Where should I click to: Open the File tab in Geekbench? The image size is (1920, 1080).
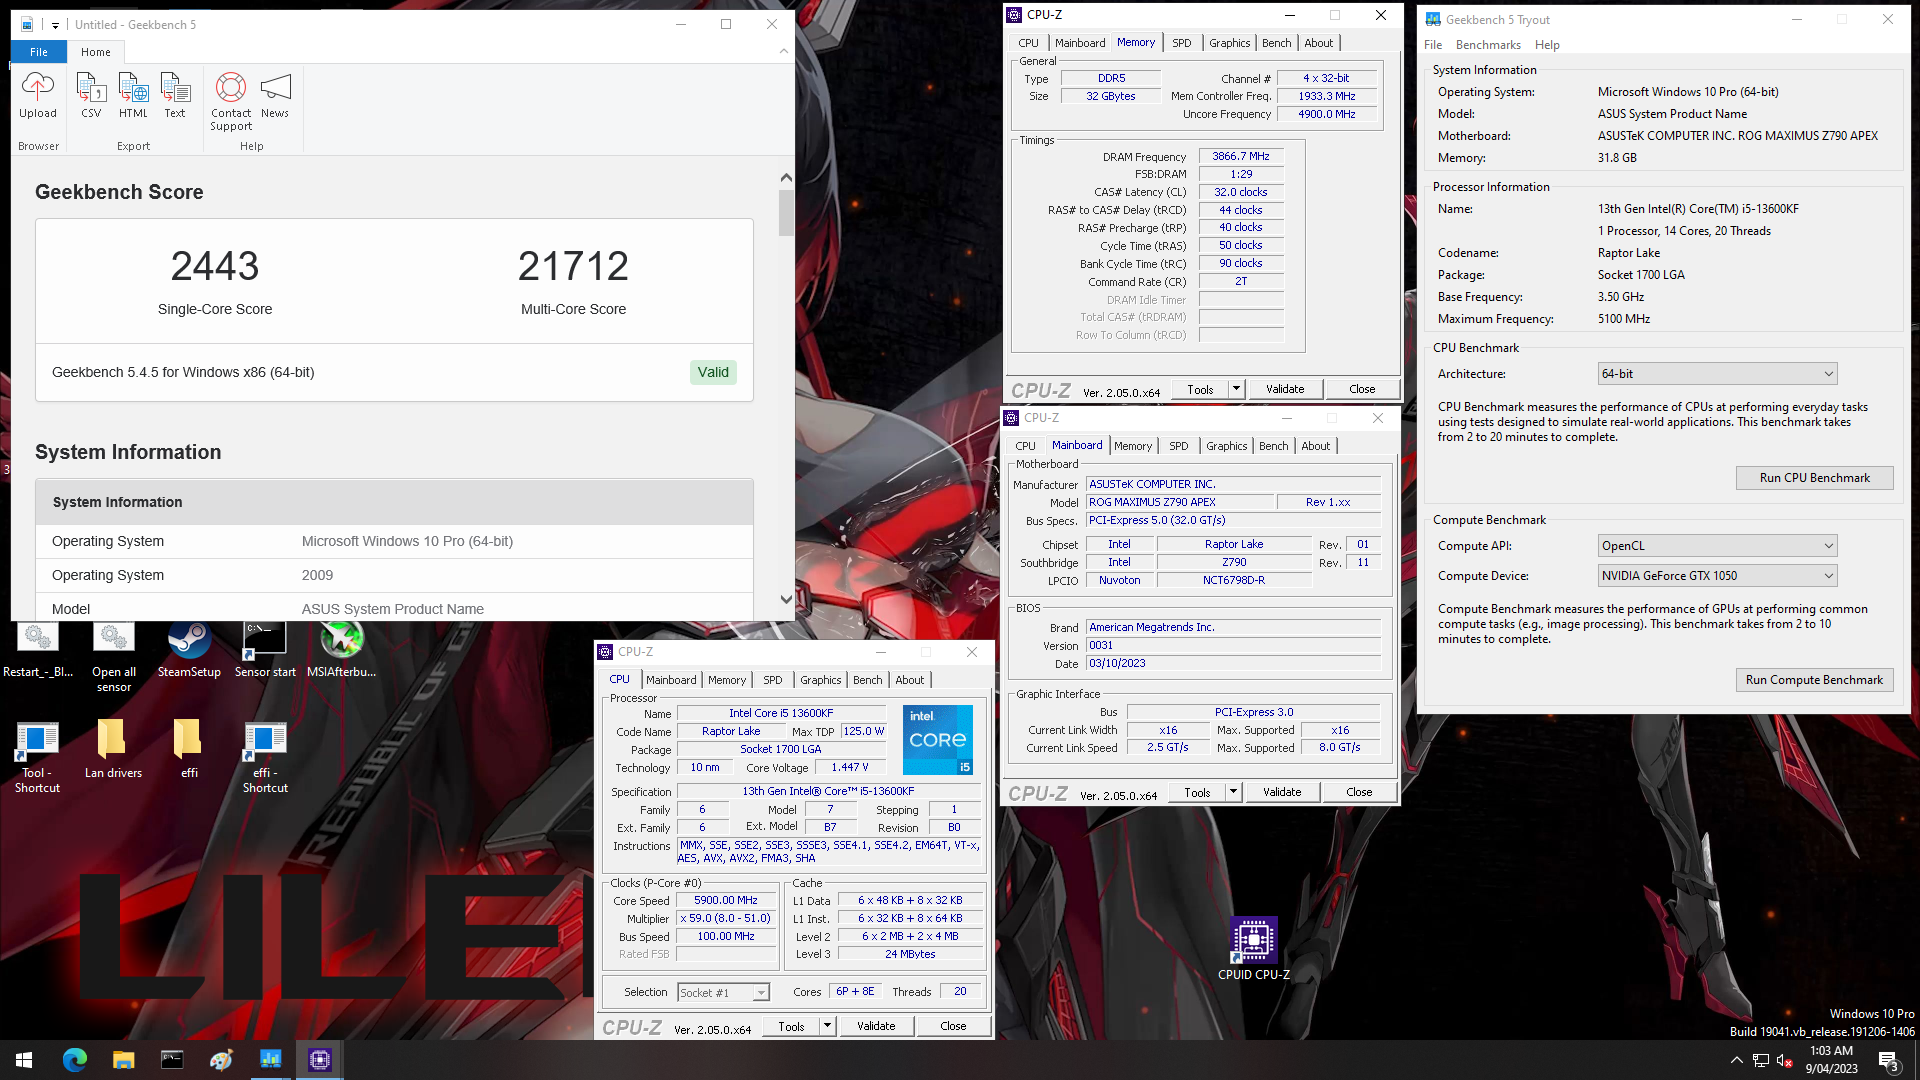[x=39, y=52]
